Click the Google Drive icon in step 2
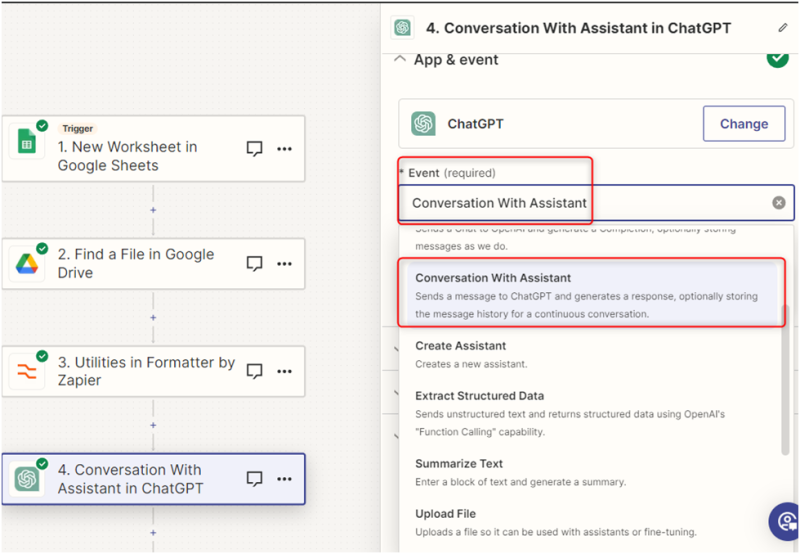The height and width of the screenshot is (554, 800). coord(27,263)
